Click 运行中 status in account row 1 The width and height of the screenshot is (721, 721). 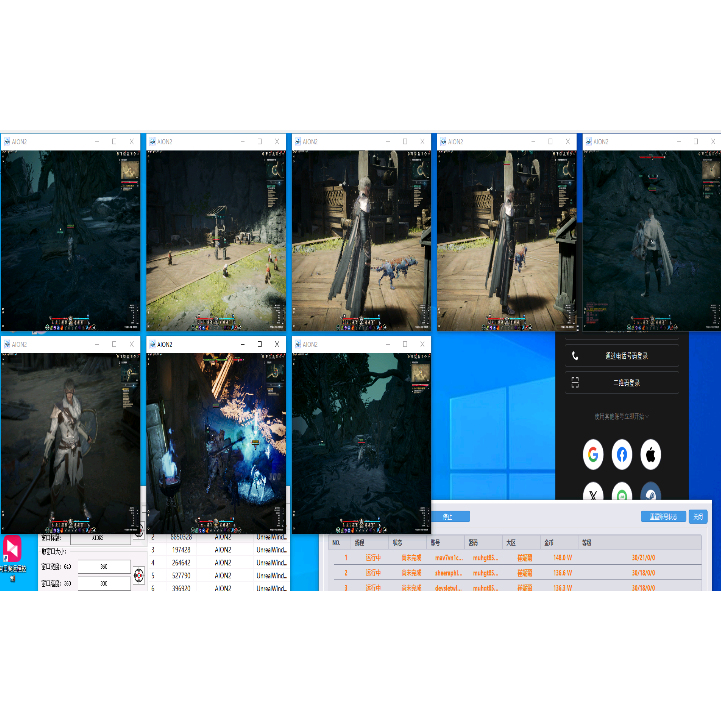coord(373,557)
